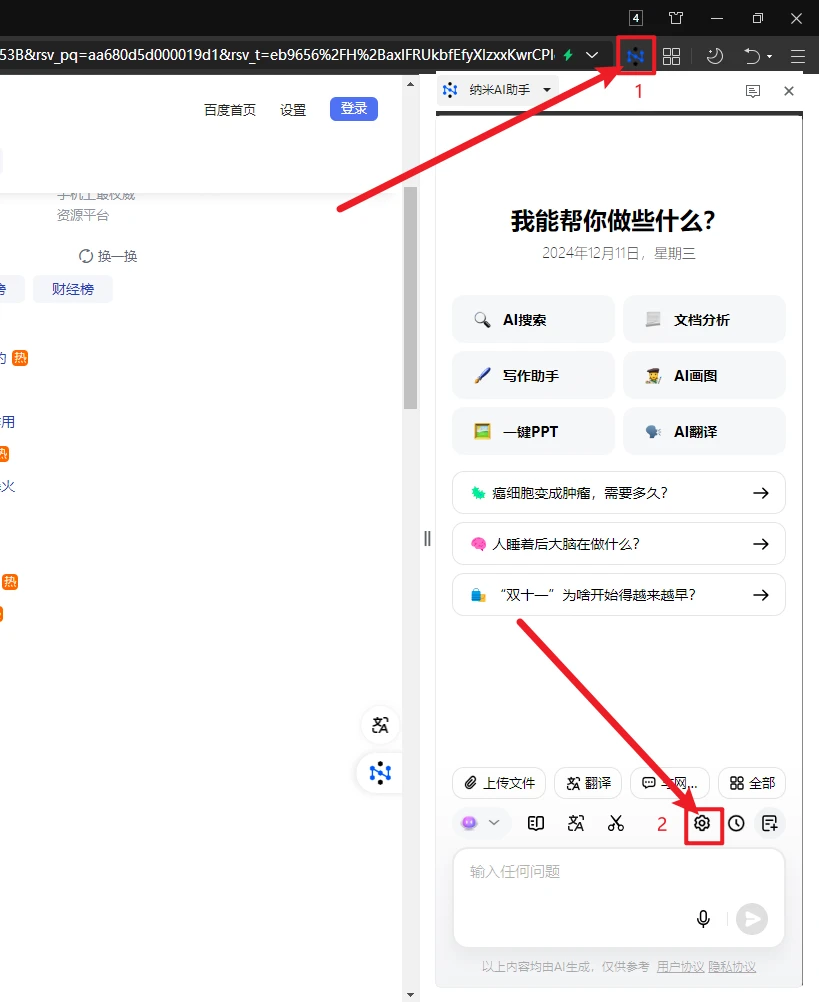
Task: Close the AI assistant side panel
Action: (789, 91)
